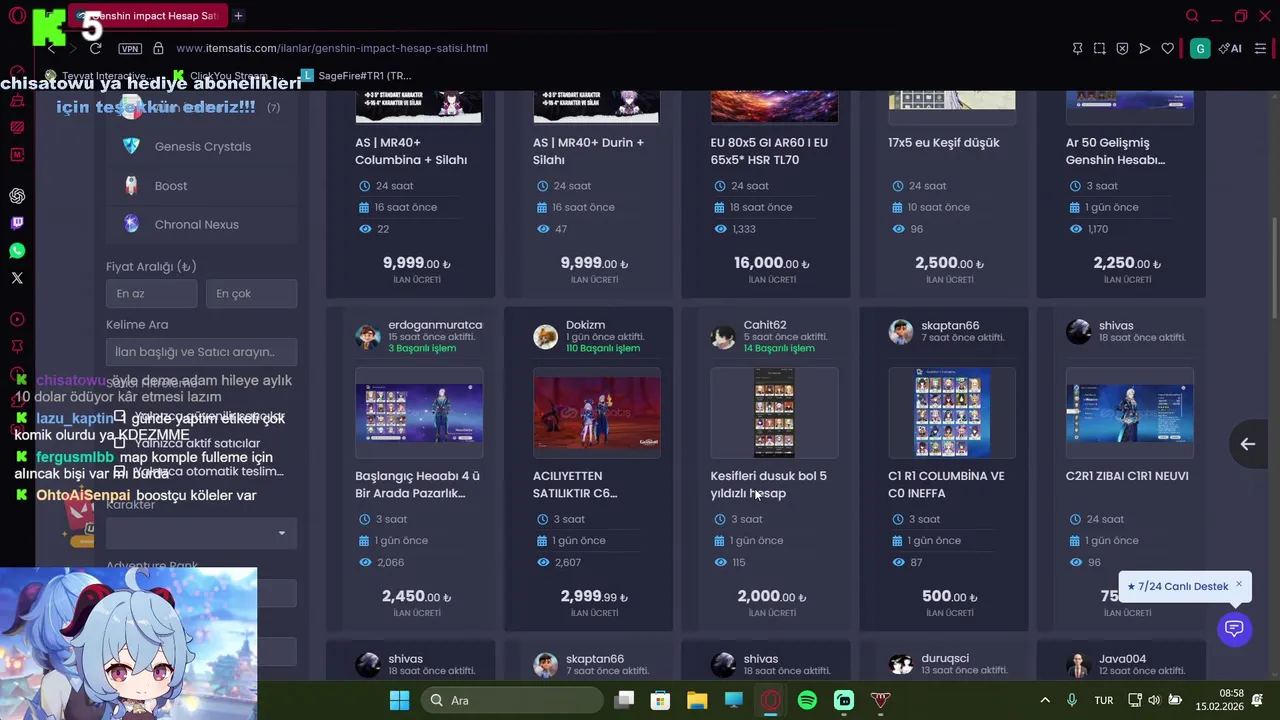The height and width of the screenshot is (720, 1280).
Task: Select the Genesis Crystals category
Action: (201, 146)
